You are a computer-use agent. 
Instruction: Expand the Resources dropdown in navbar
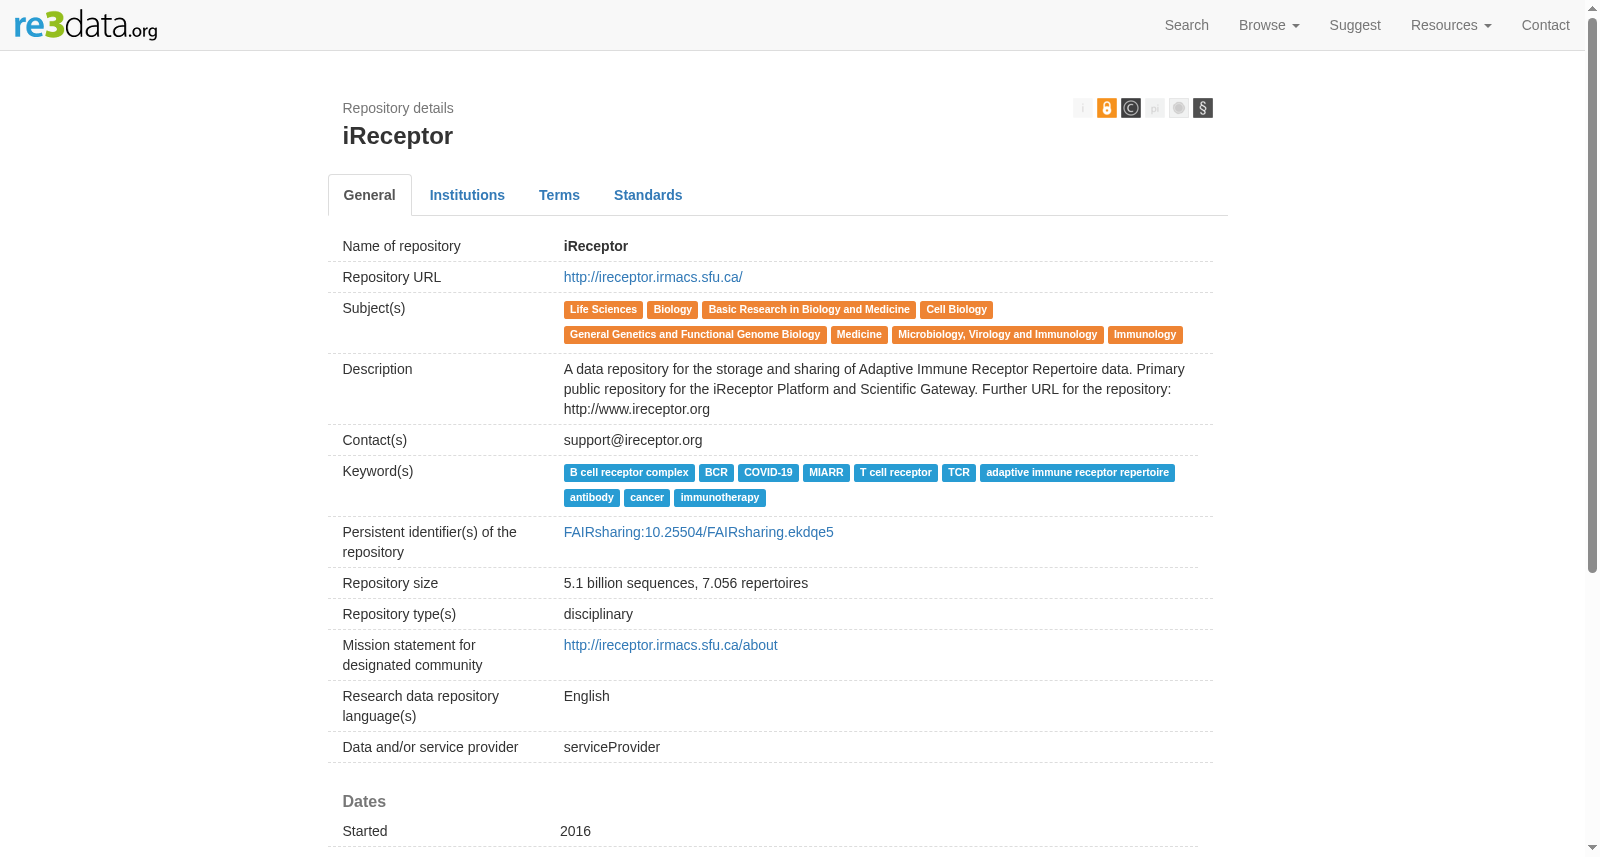[x=1451, y=25]
